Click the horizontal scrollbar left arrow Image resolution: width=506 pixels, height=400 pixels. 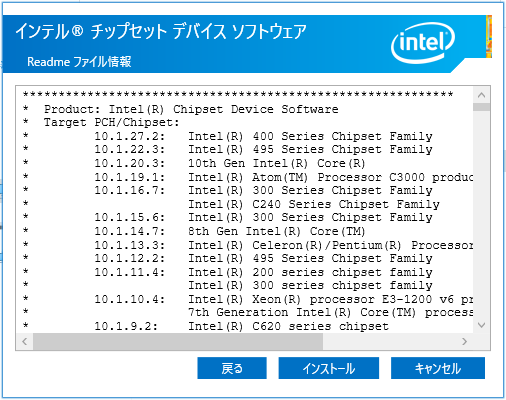24,341
